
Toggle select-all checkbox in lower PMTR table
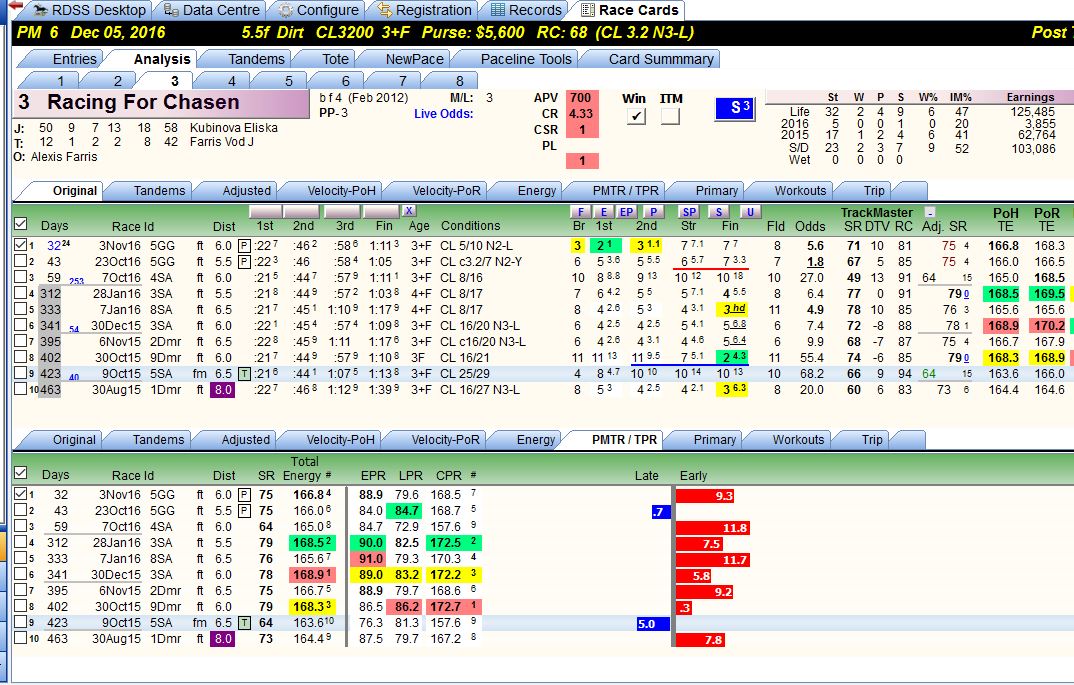[x=21, y=473]
